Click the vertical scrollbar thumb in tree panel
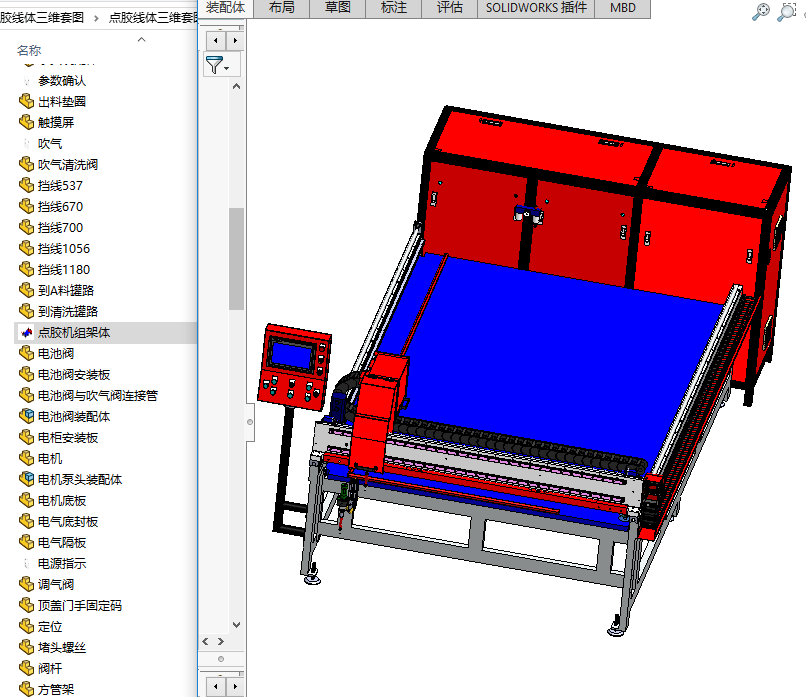Screen dimensions: 806x697 tap(236, 259)
